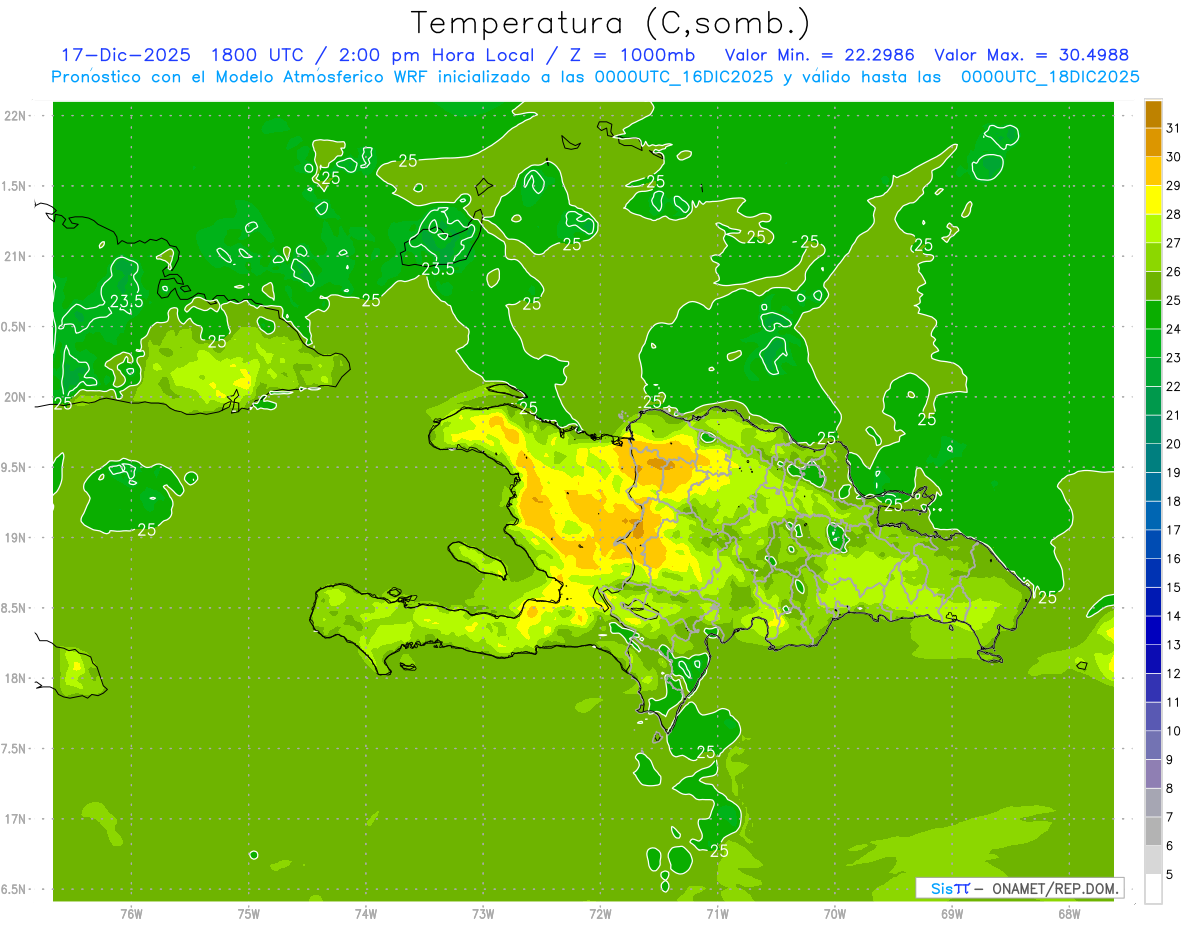This screenshot has width=1200, height=927.
Task: Click the legend value 31
Action: 1174,127
